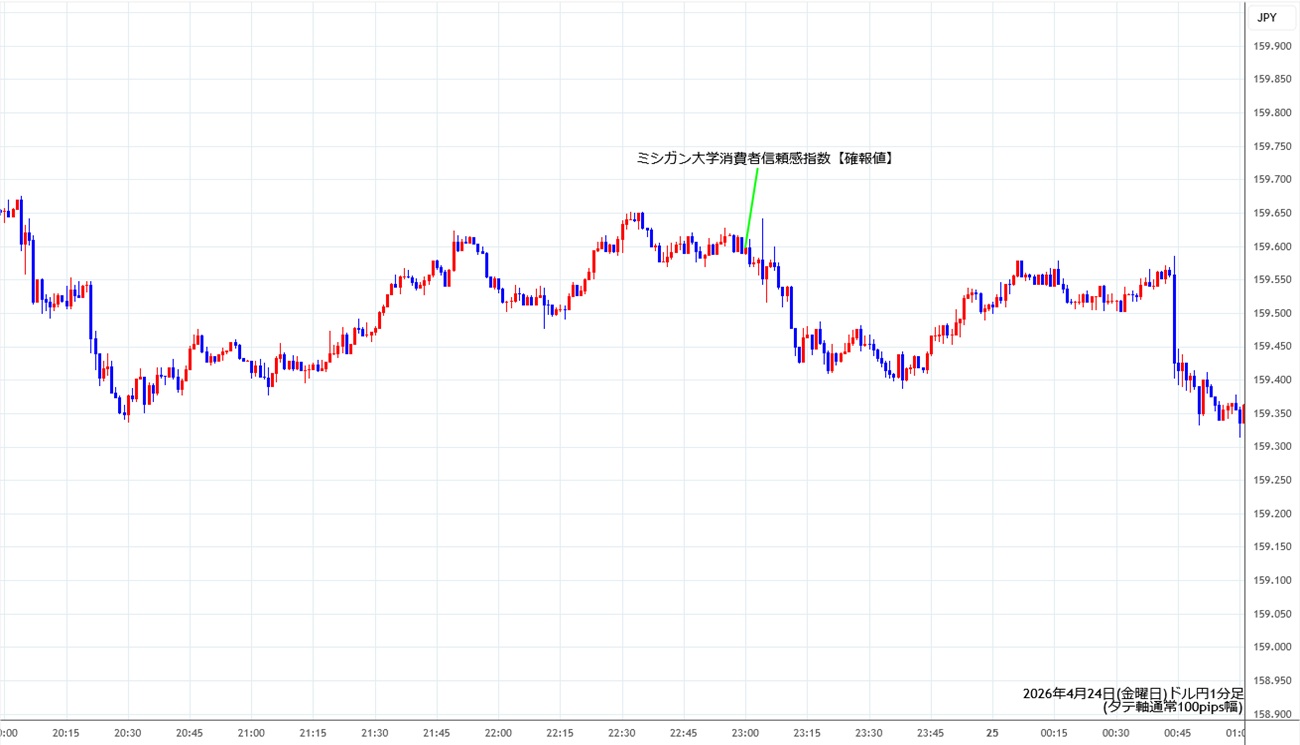
Task: Click the 158.900 price axis label
Action: 1273,714
